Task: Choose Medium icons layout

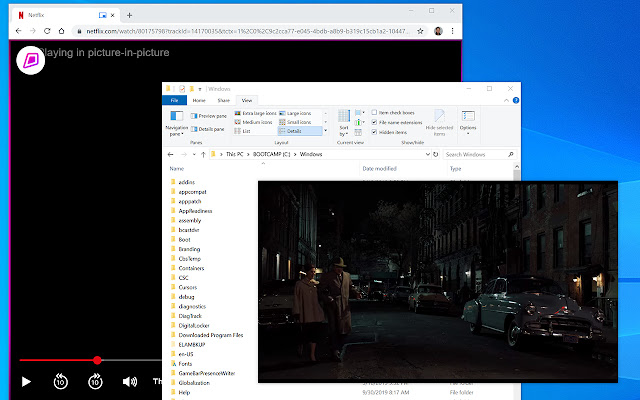Action: coord(253,122)
